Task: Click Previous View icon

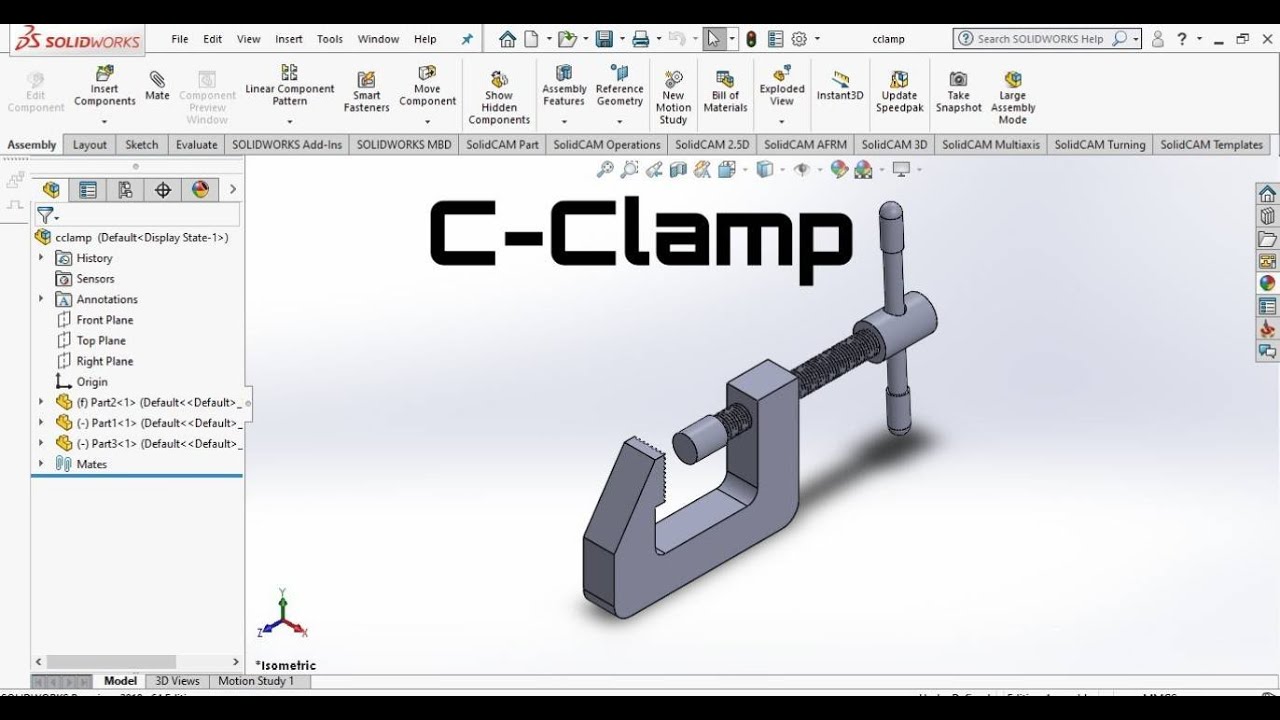Action: tap(654, 170)
